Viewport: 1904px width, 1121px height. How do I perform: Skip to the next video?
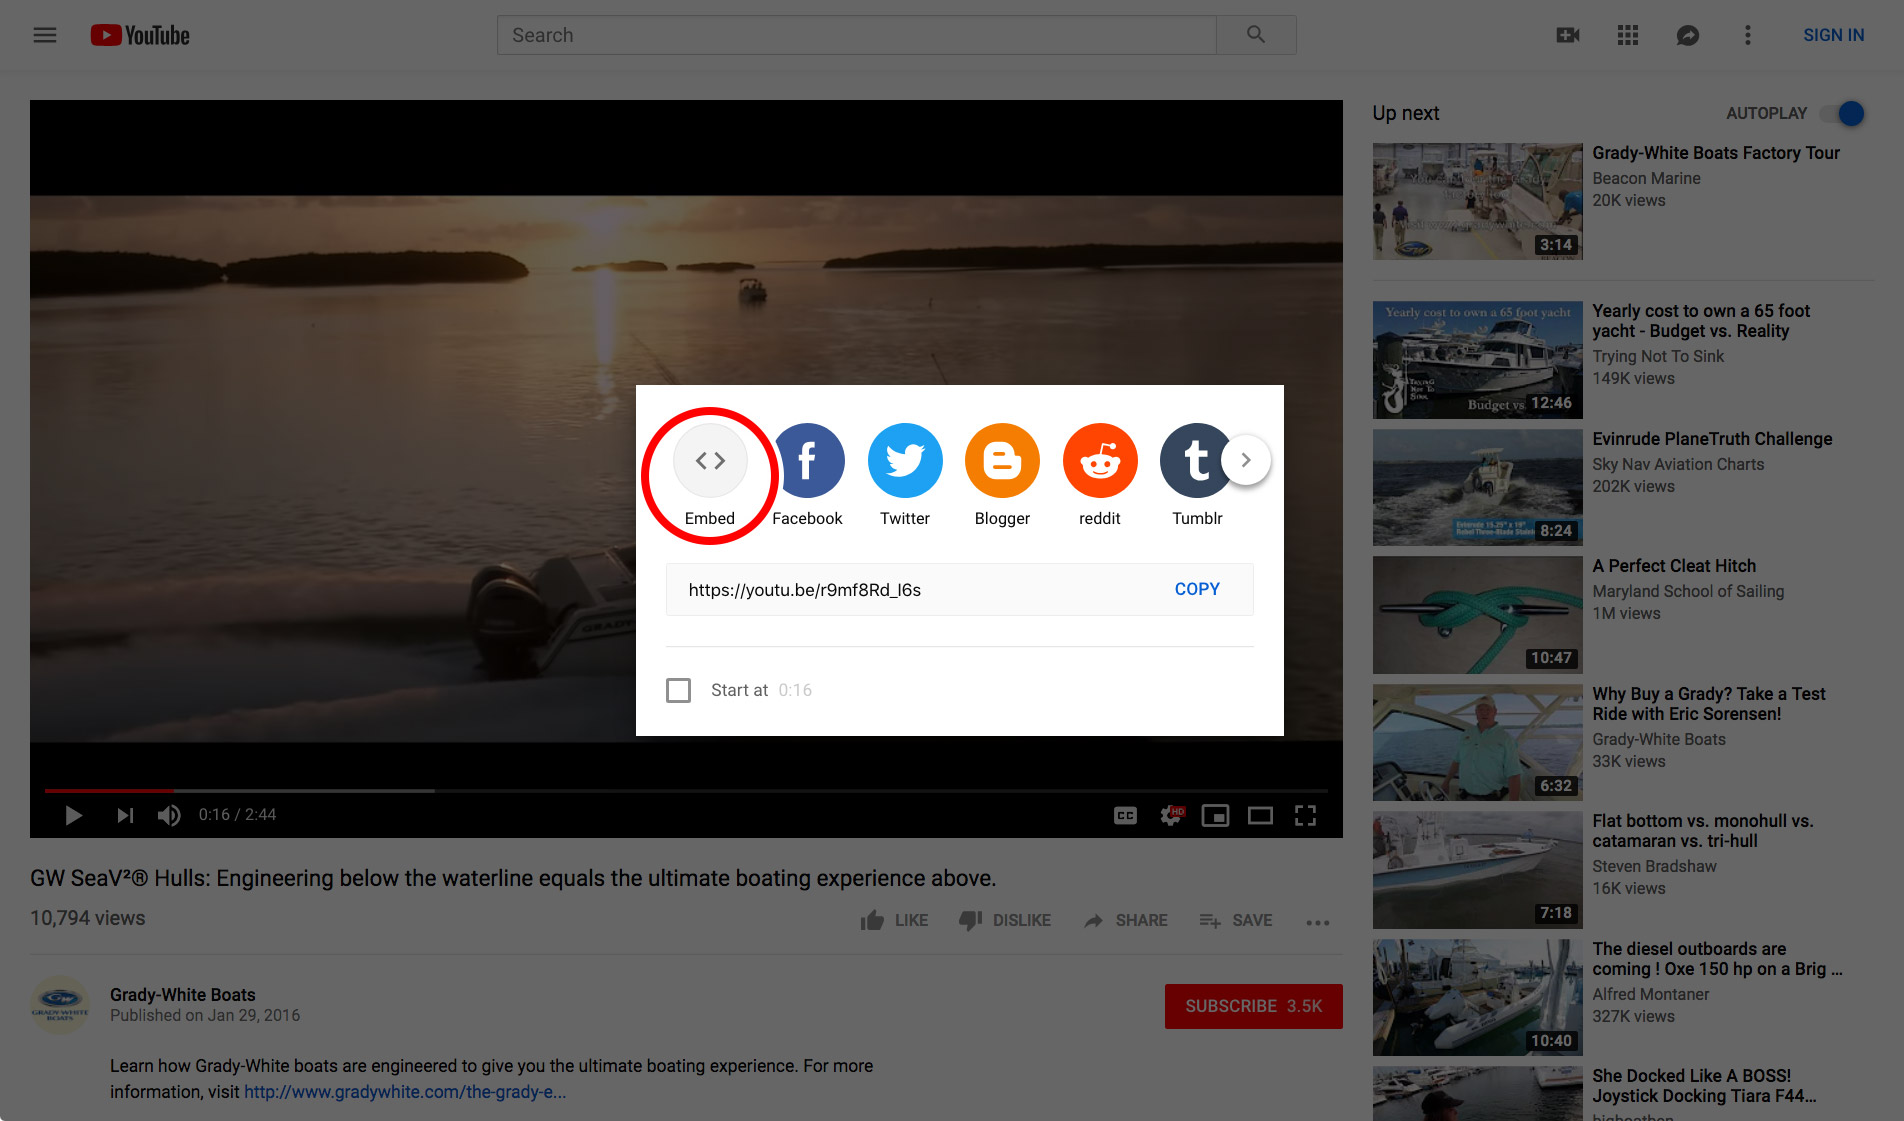click(x=124, y=815)
